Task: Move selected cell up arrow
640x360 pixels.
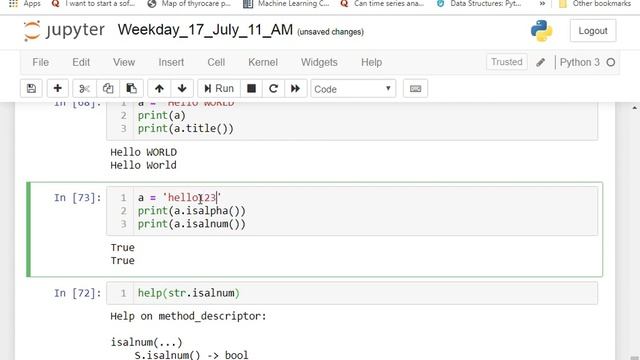Action: (159, 89)
